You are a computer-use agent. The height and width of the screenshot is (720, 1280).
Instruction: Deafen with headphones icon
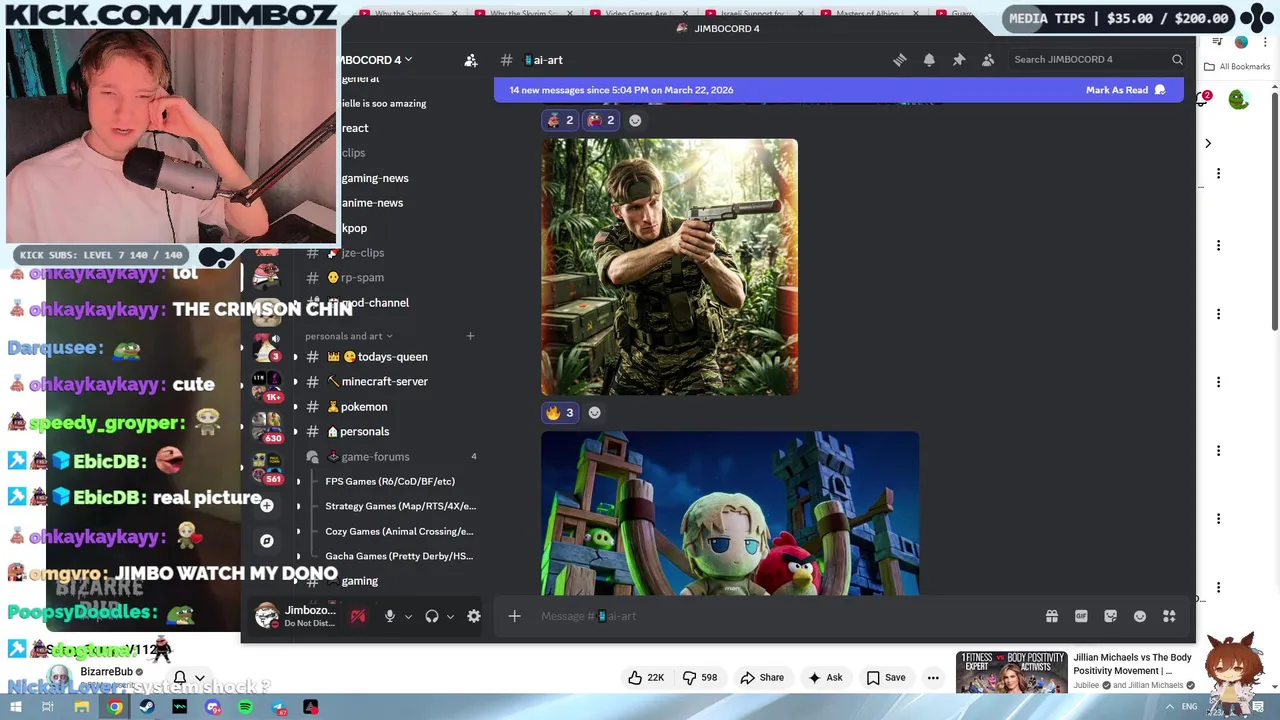pyautogui.click(x=432, y=616)
